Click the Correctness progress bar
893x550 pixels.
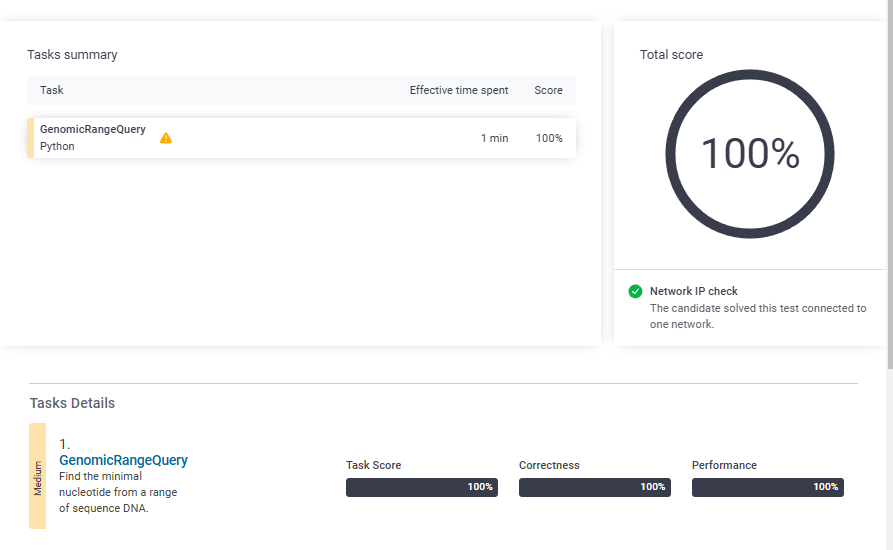595,487
